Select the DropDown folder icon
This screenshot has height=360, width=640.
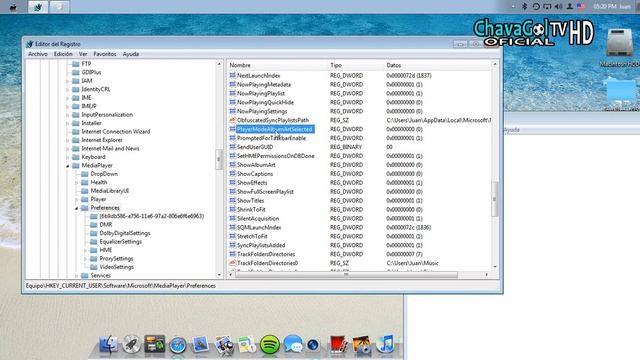(x=84, y=174)
